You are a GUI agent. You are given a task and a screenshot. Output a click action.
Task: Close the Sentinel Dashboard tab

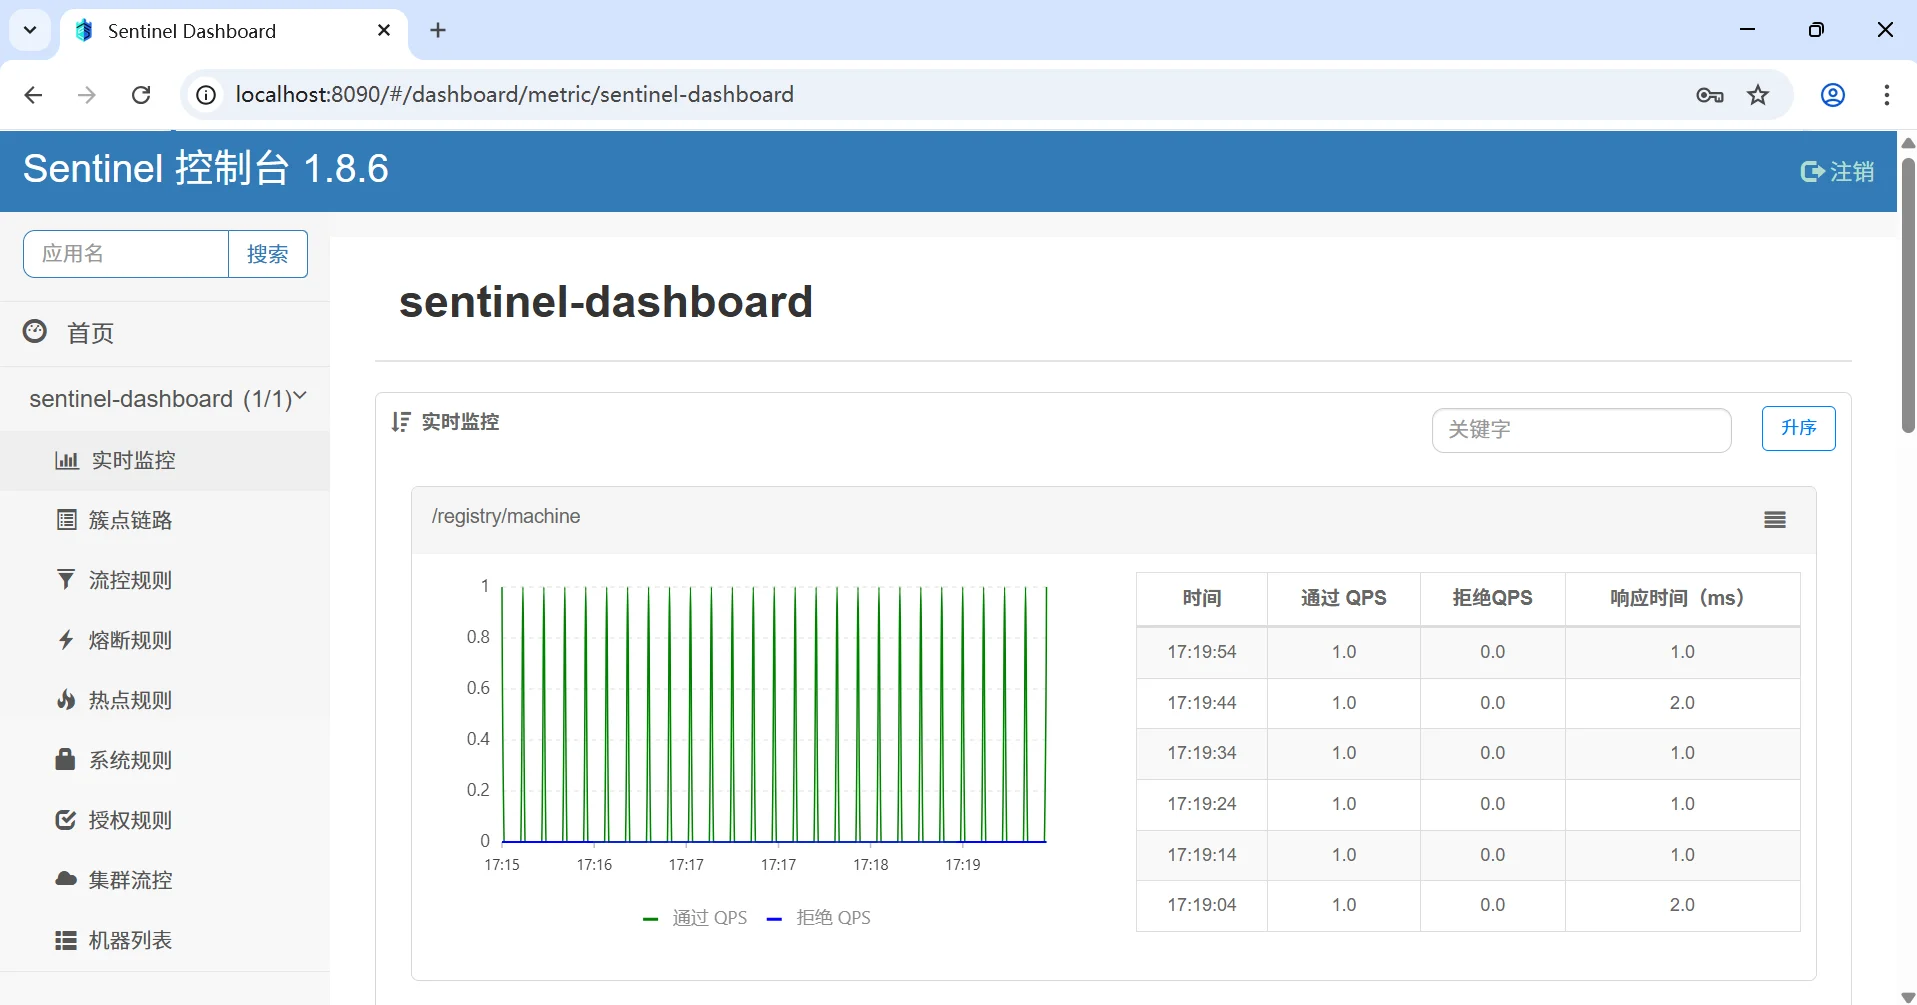384,30
